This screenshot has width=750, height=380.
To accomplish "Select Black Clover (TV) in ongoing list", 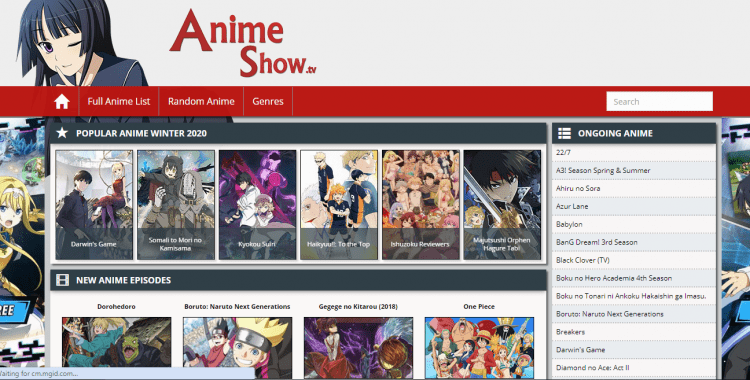I will pyautogui.click(x=634, y=260).
